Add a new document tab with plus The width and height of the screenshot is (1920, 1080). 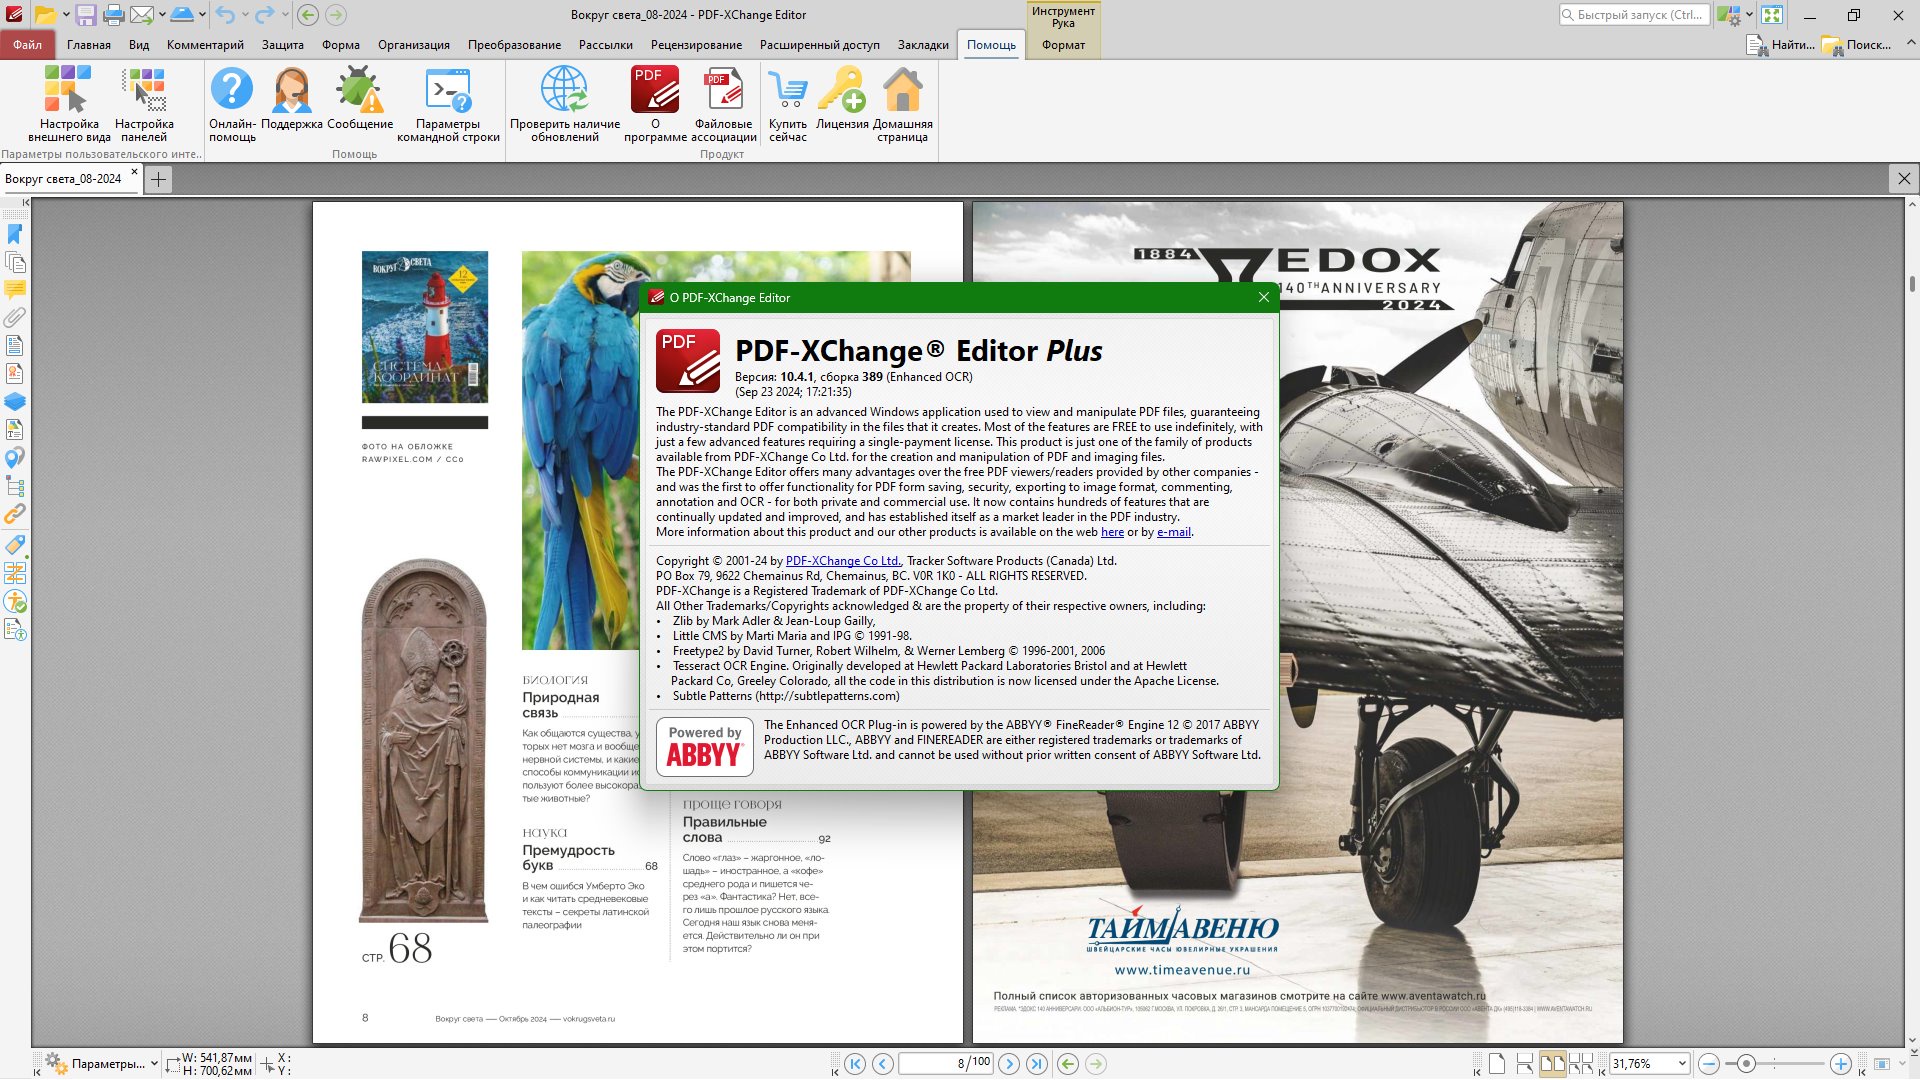point(158,179)
